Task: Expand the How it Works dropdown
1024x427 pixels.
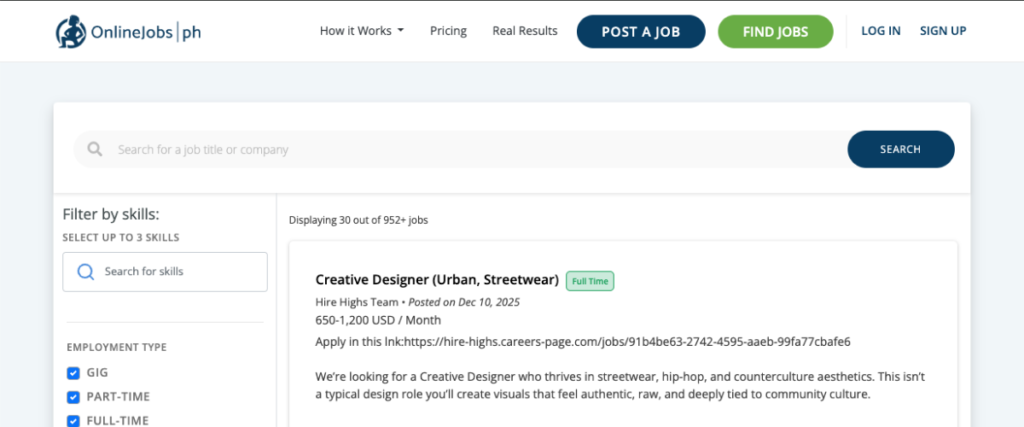Action: tap(361, 31)
